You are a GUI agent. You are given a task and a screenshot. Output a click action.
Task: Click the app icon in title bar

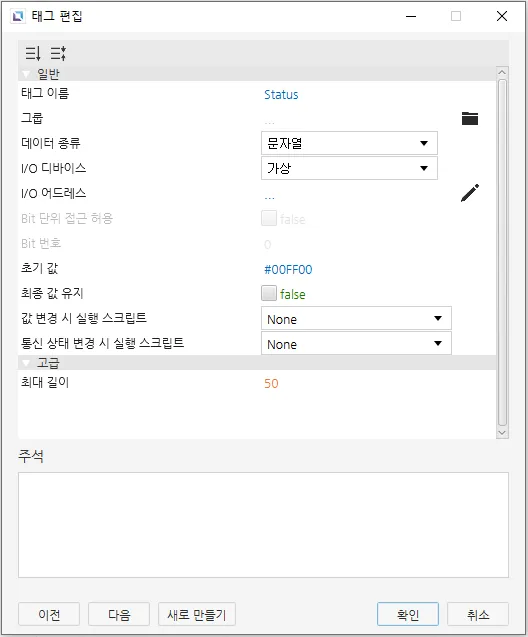click(18, 16)
